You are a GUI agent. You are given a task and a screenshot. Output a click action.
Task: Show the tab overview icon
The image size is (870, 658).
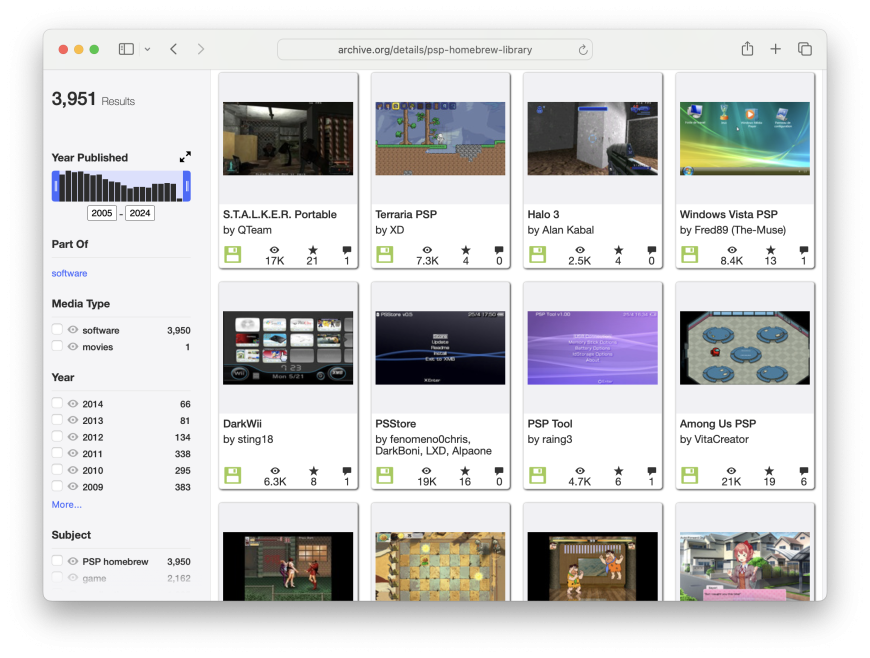(805, 49)
